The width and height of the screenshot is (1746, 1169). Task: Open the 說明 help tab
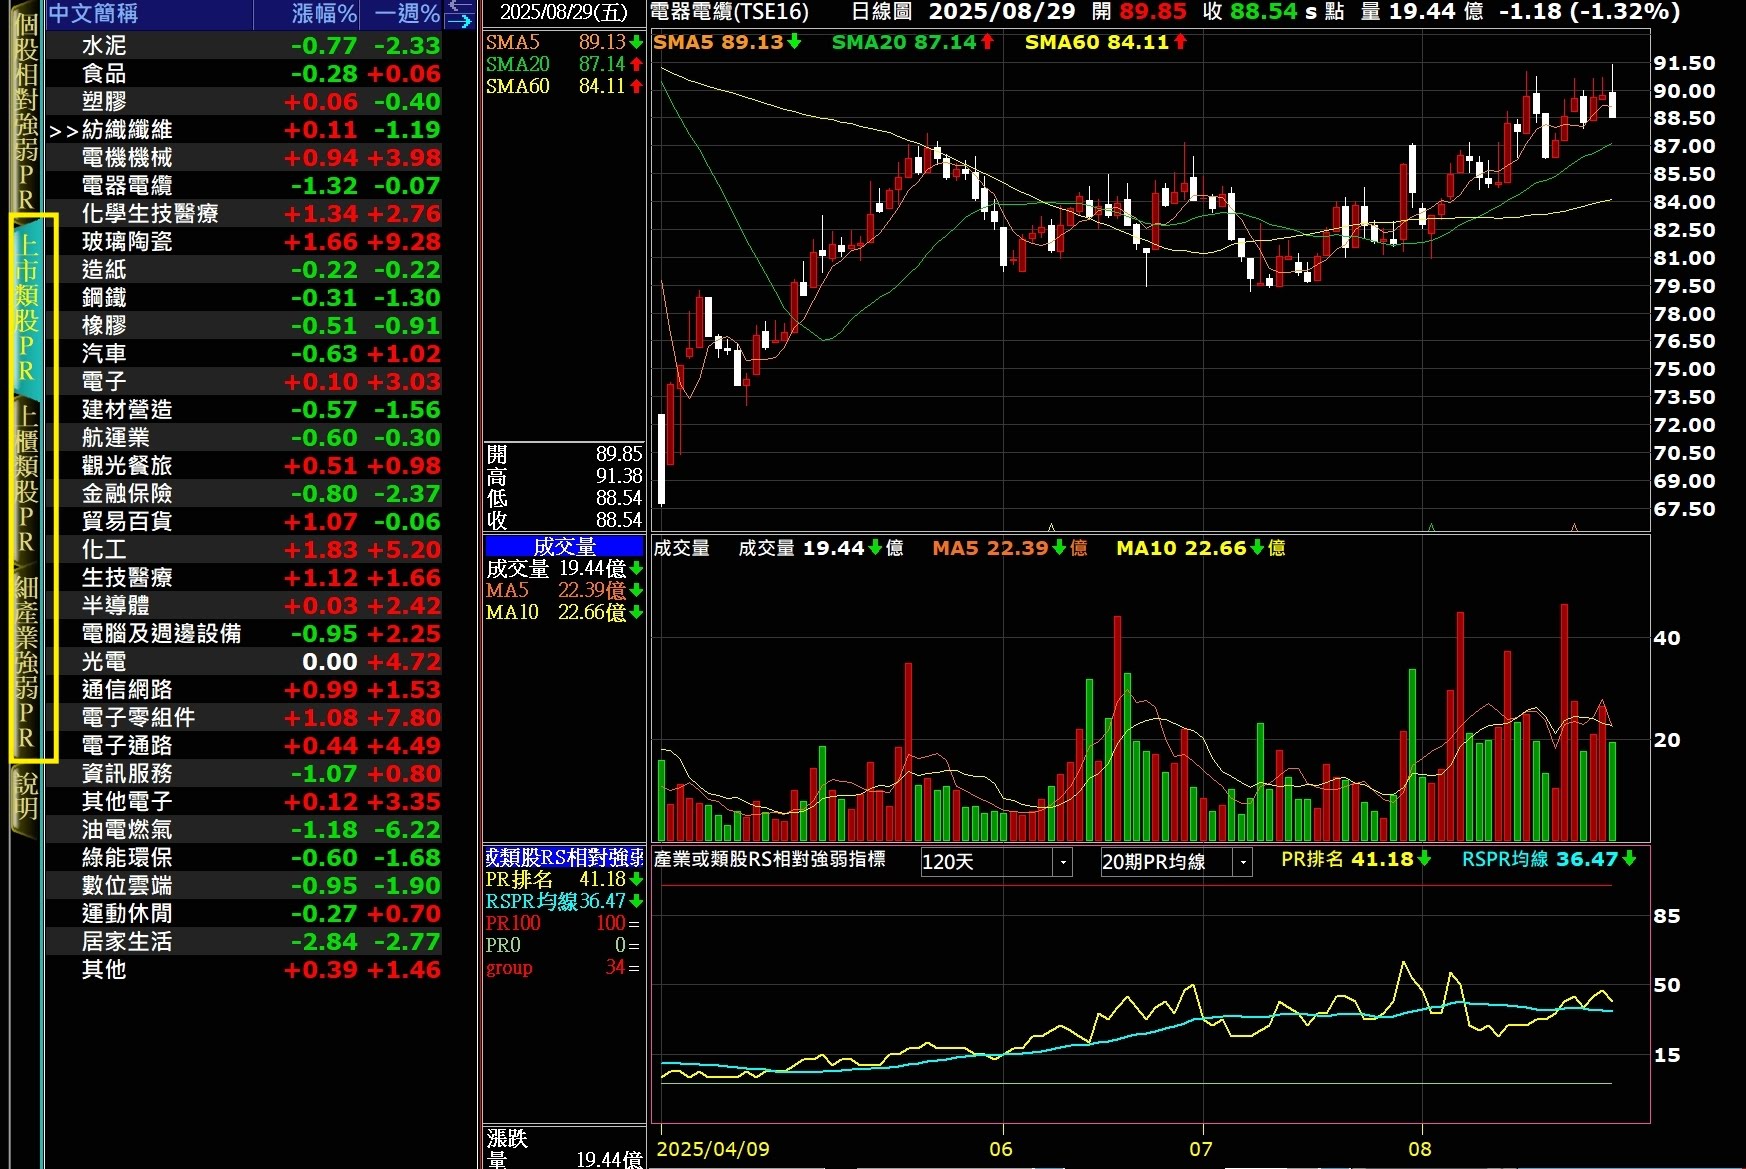tap(27, 796)
